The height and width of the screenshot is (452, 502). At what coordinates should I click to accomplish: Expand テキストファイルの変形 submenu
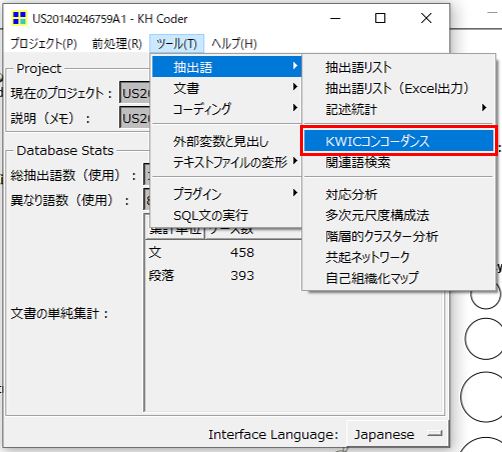pyautogui.click(x=227, y=162)
